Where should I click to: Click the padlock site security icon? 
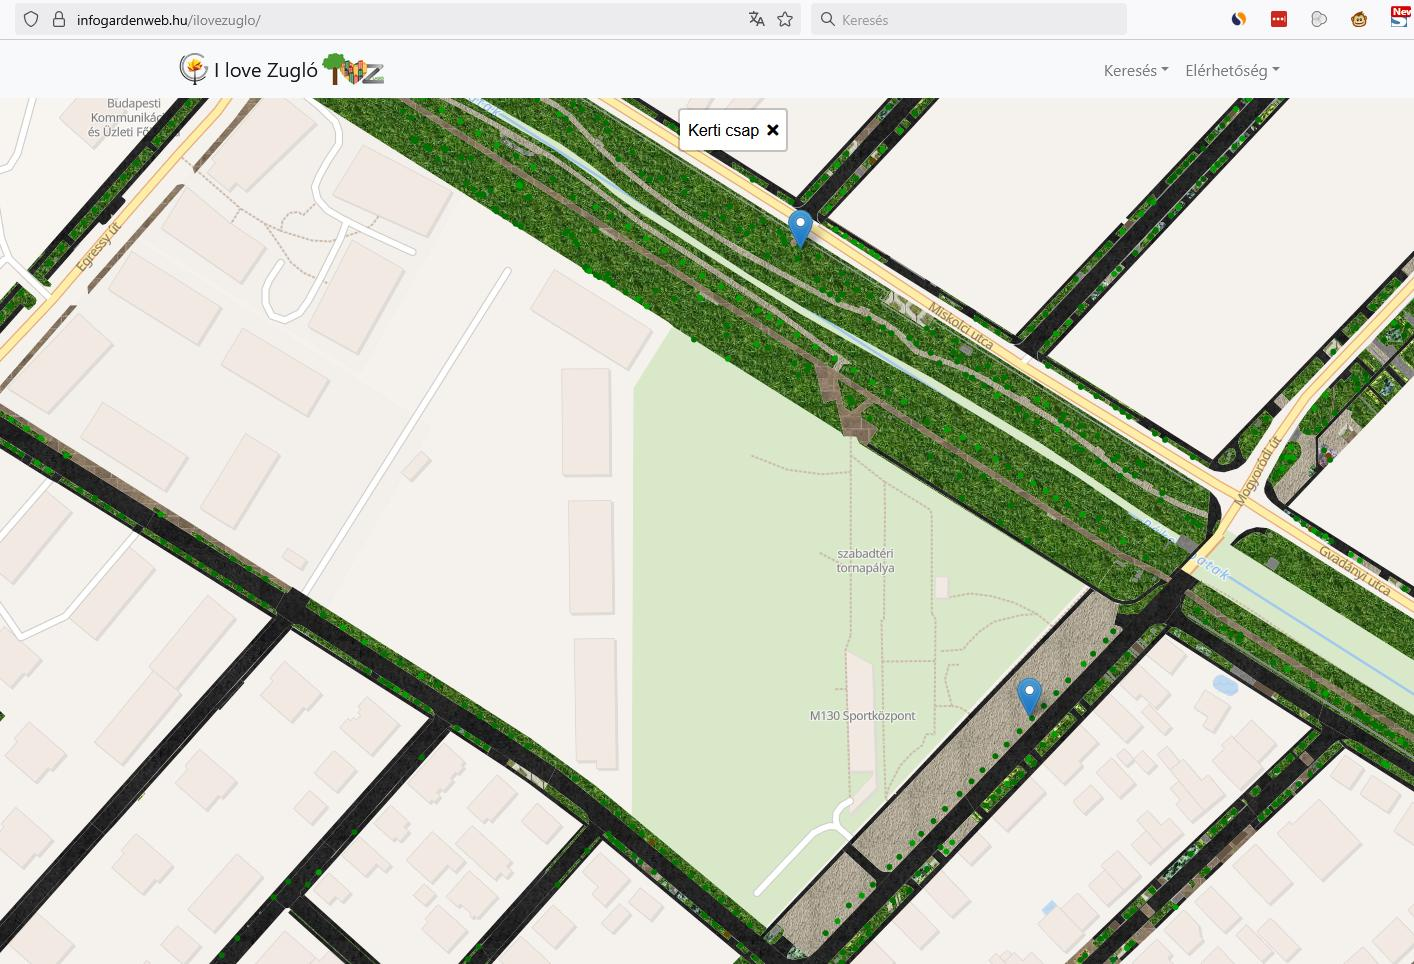tap(58, 19)
